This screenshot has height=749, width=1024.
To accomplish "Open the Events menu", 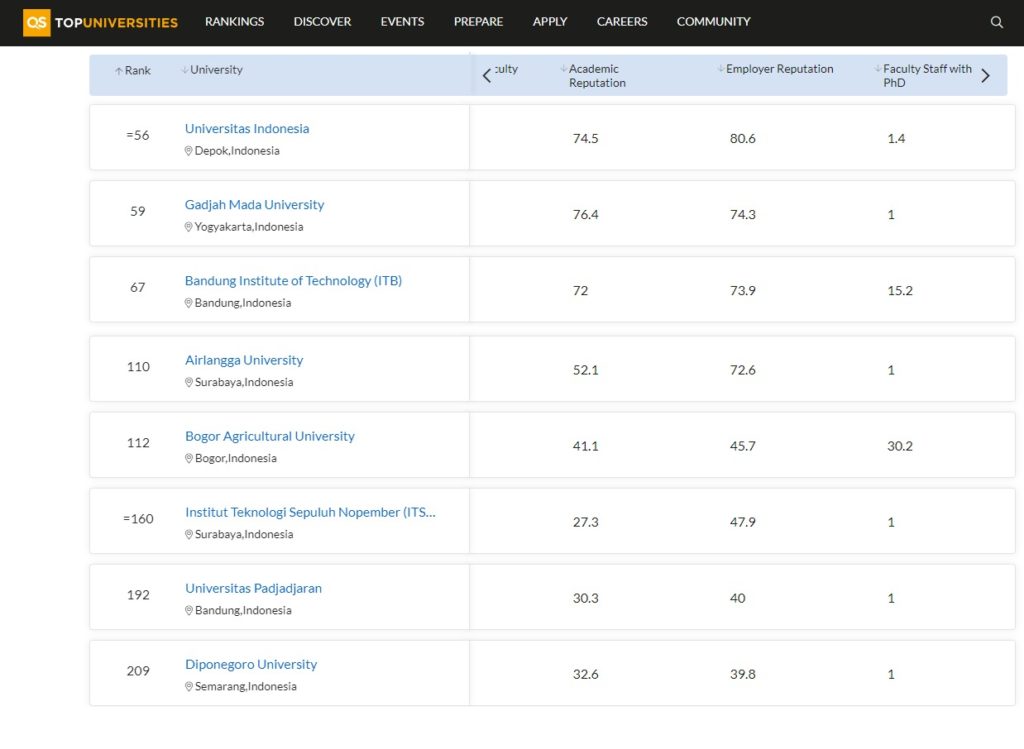I will pyautogui.click(x=402, y=22).
